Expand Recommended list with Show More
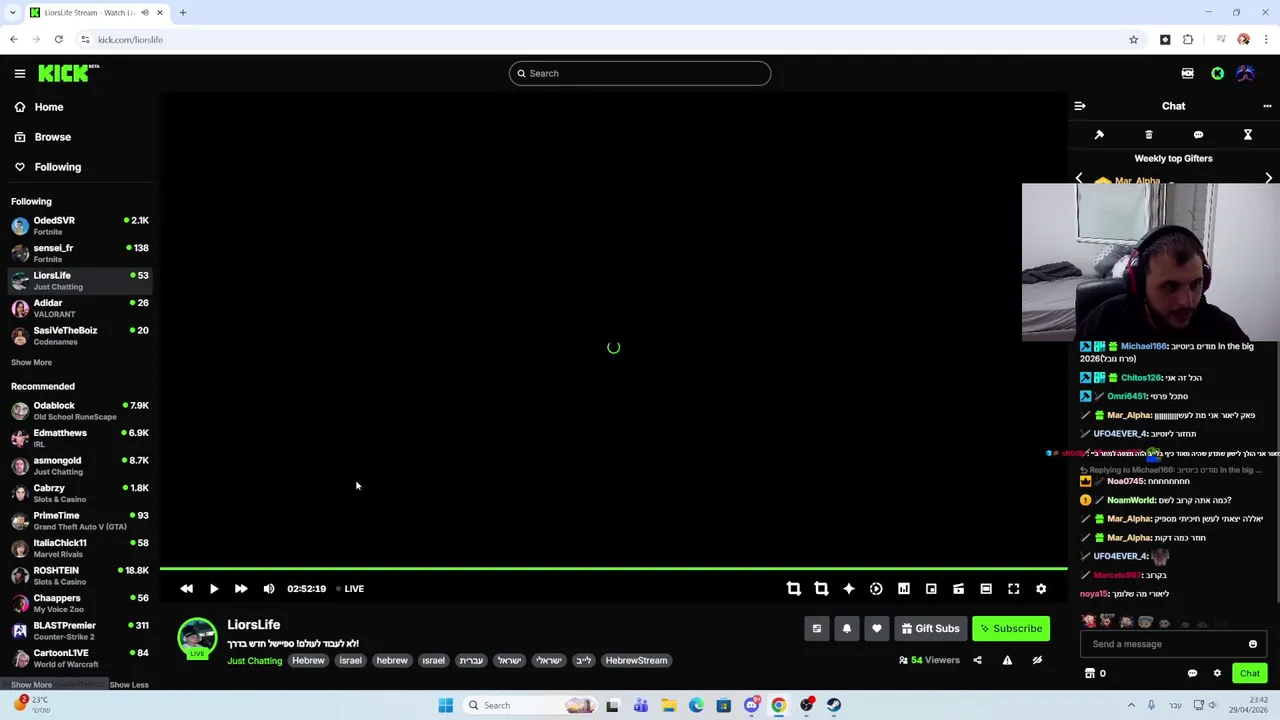 [31, 685]
